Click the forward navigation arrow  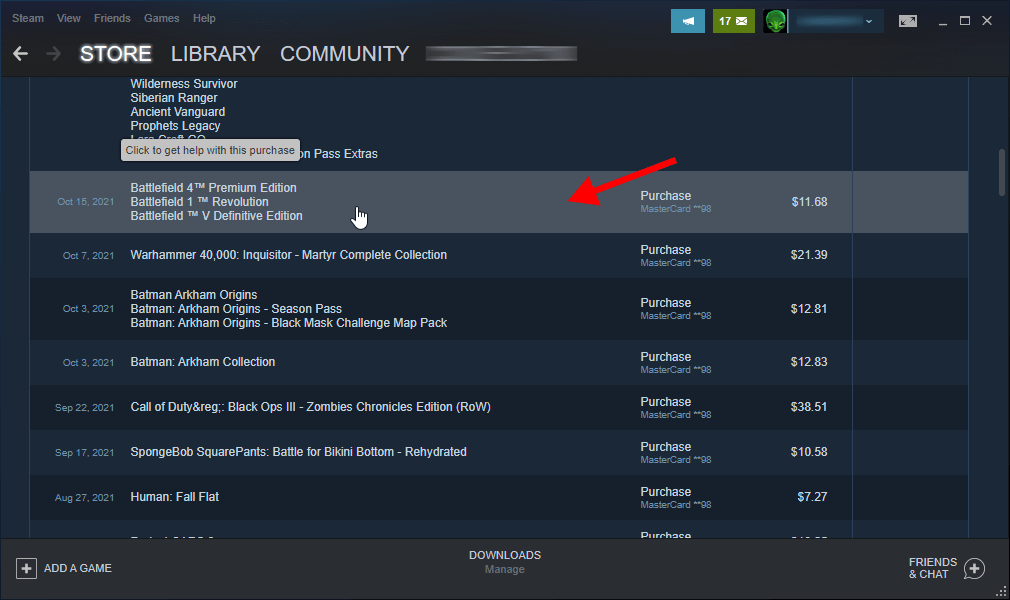pos(53,54)
